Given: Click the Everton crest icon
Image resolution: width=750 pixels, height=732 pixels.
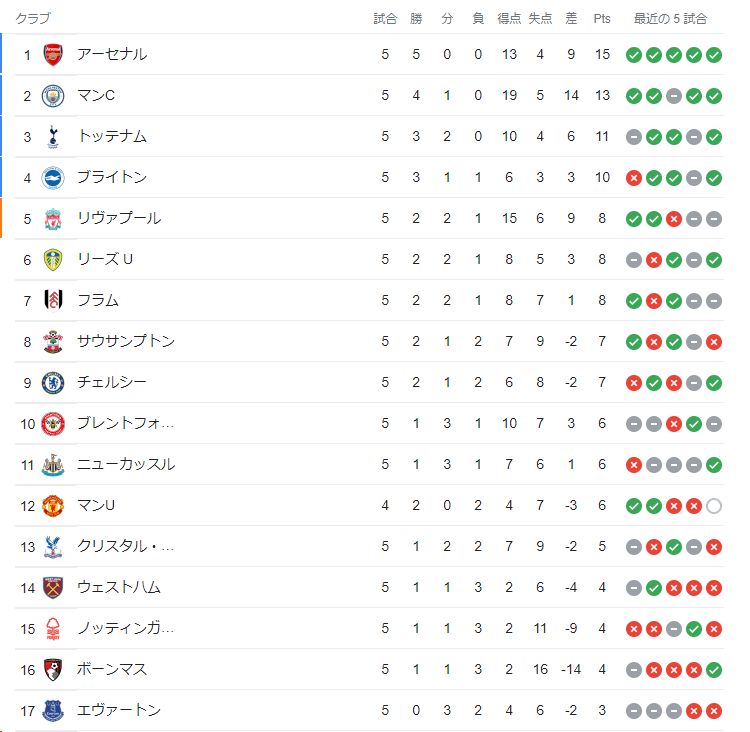Looking at the screenshot, I should [x=53, y=710].
